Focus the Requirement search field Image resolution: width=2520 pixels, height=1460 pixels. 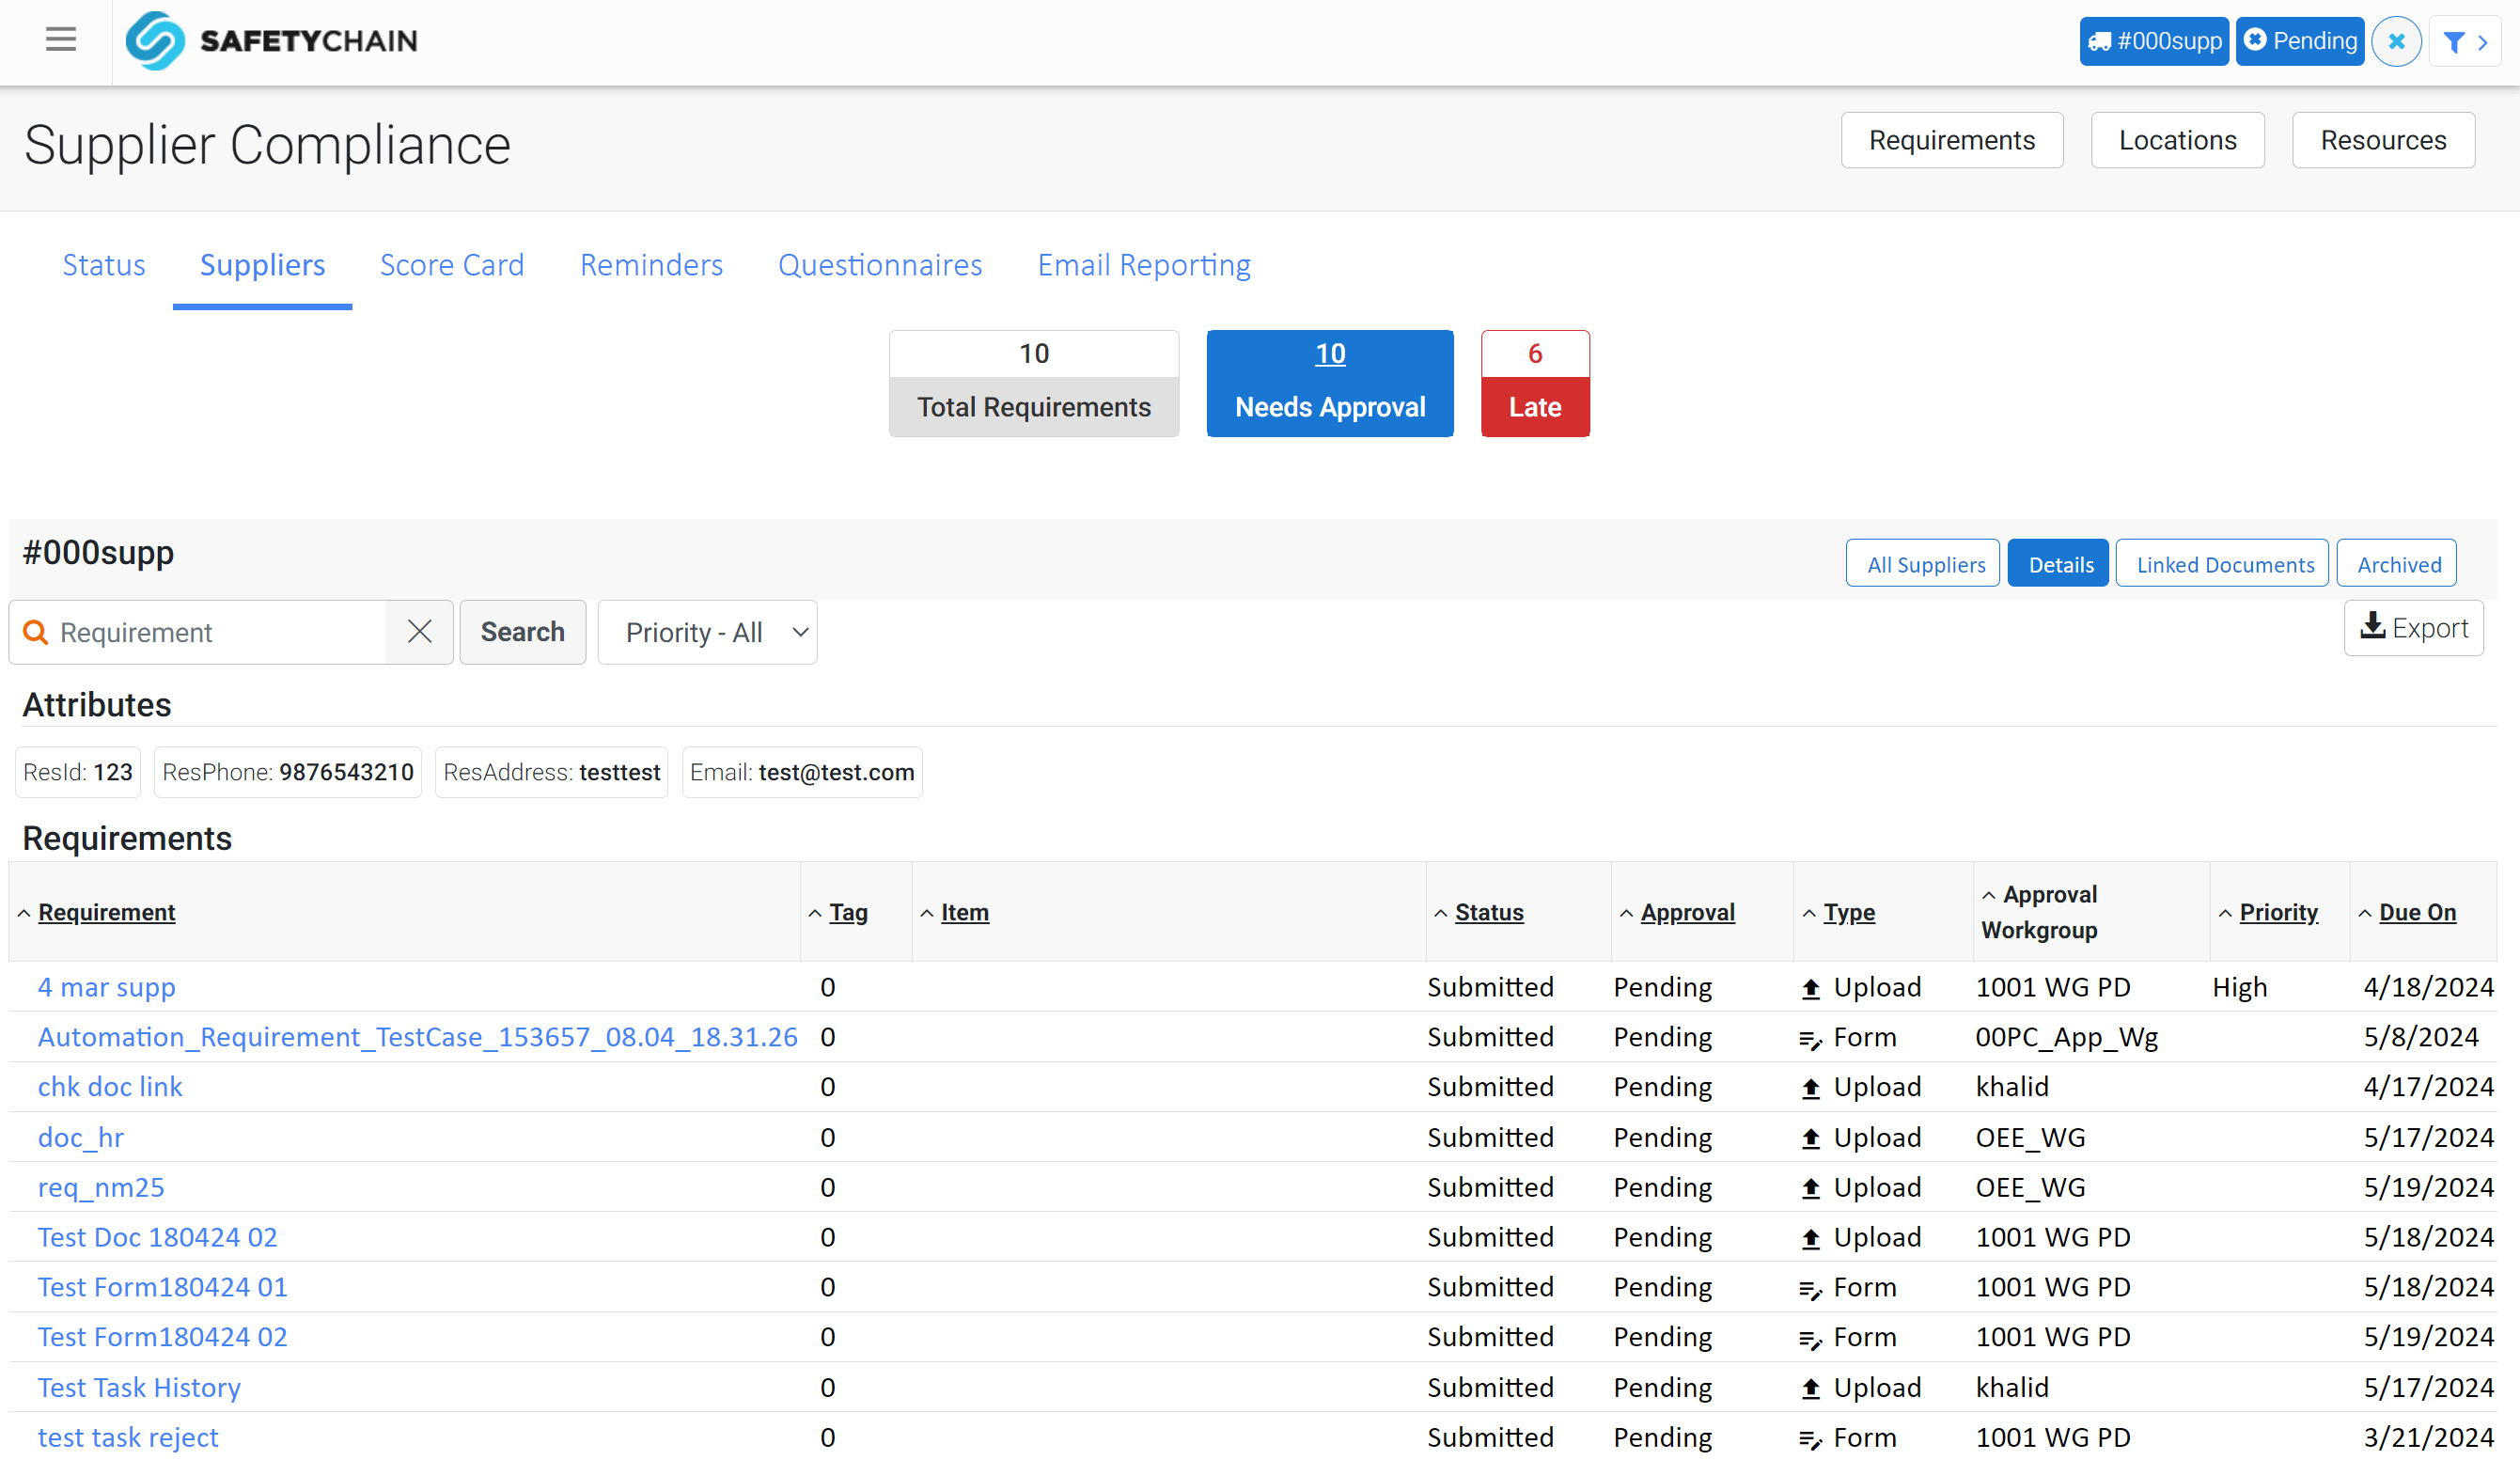tap(220, 632)
